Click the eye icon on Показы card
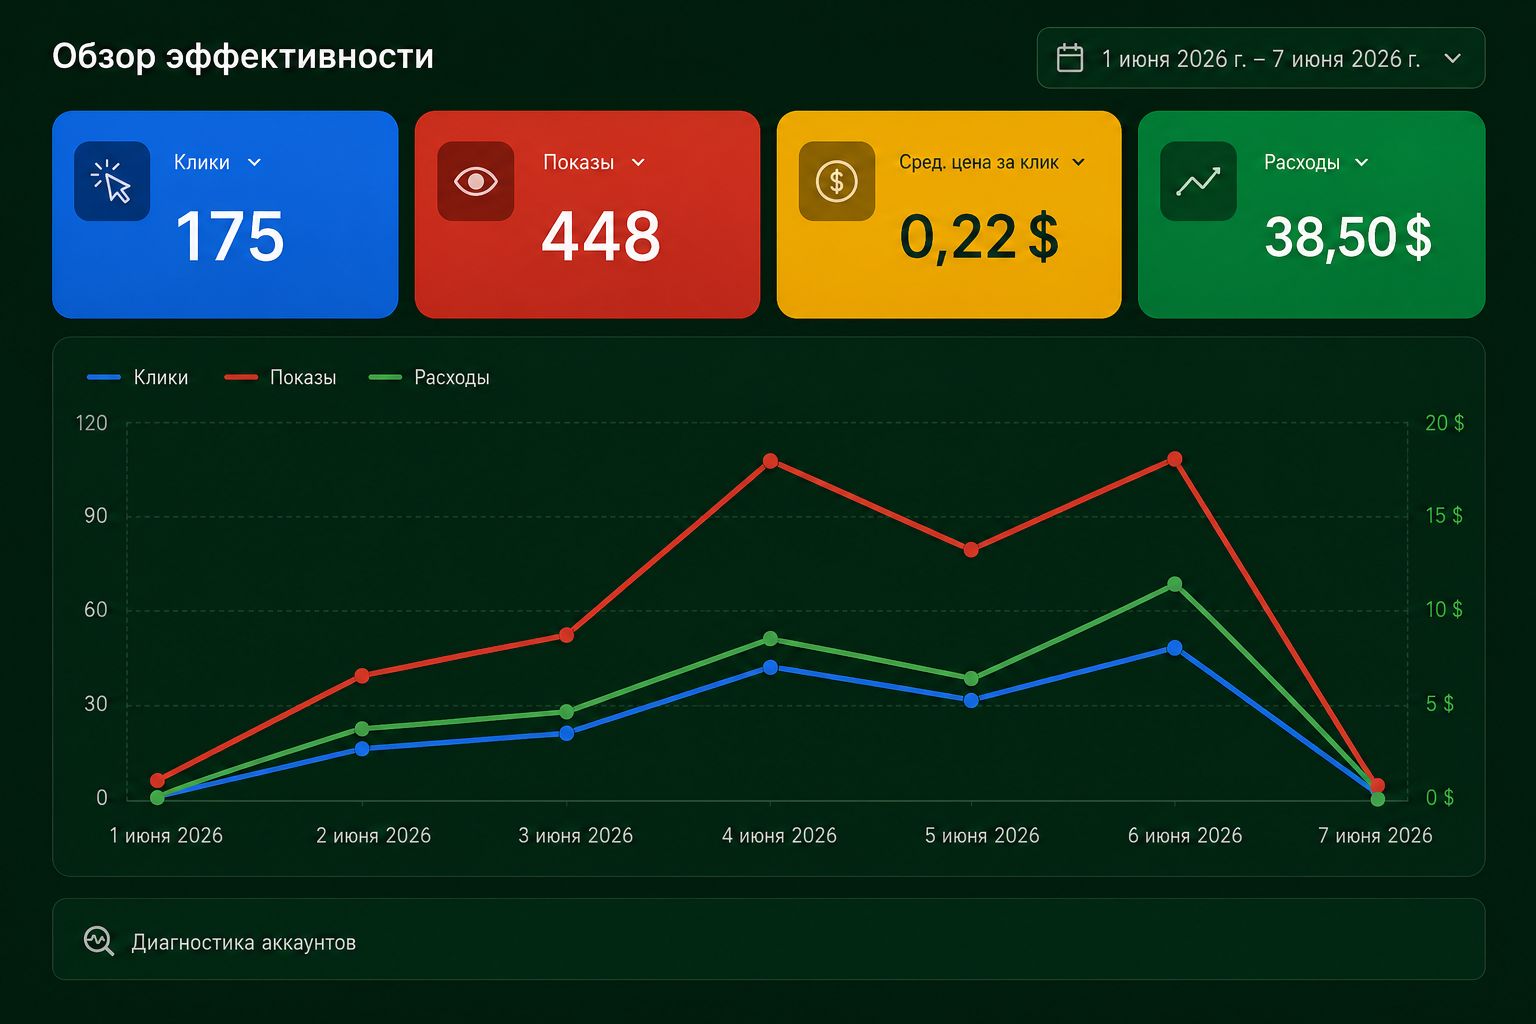Image resolution: width=1536 pixels, height=1024 pixels. click(x=475, y=181)
